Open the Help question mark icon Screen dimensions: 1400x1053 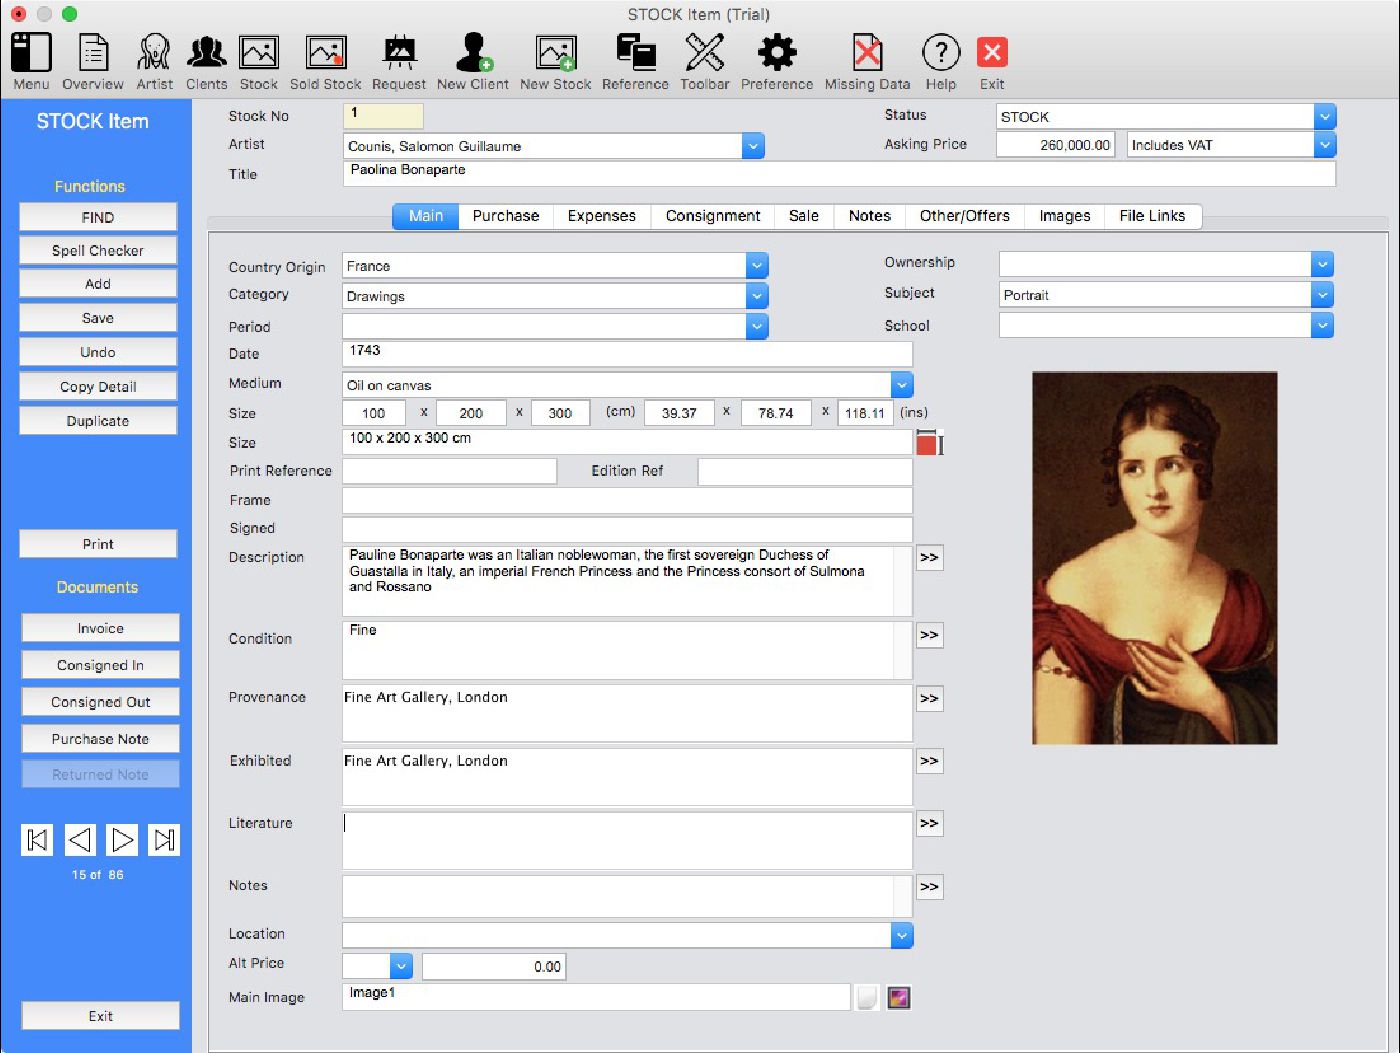click(x=941, y=62)
